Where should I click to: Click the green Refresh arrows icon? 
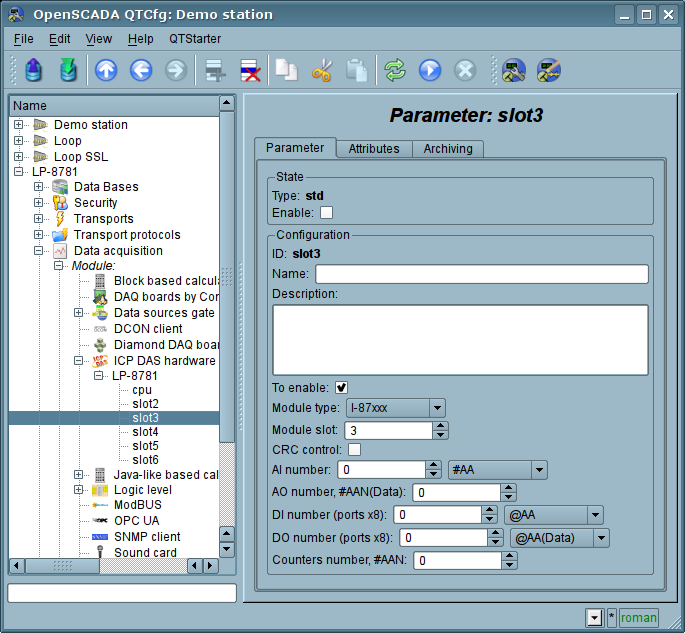[396, 70]
